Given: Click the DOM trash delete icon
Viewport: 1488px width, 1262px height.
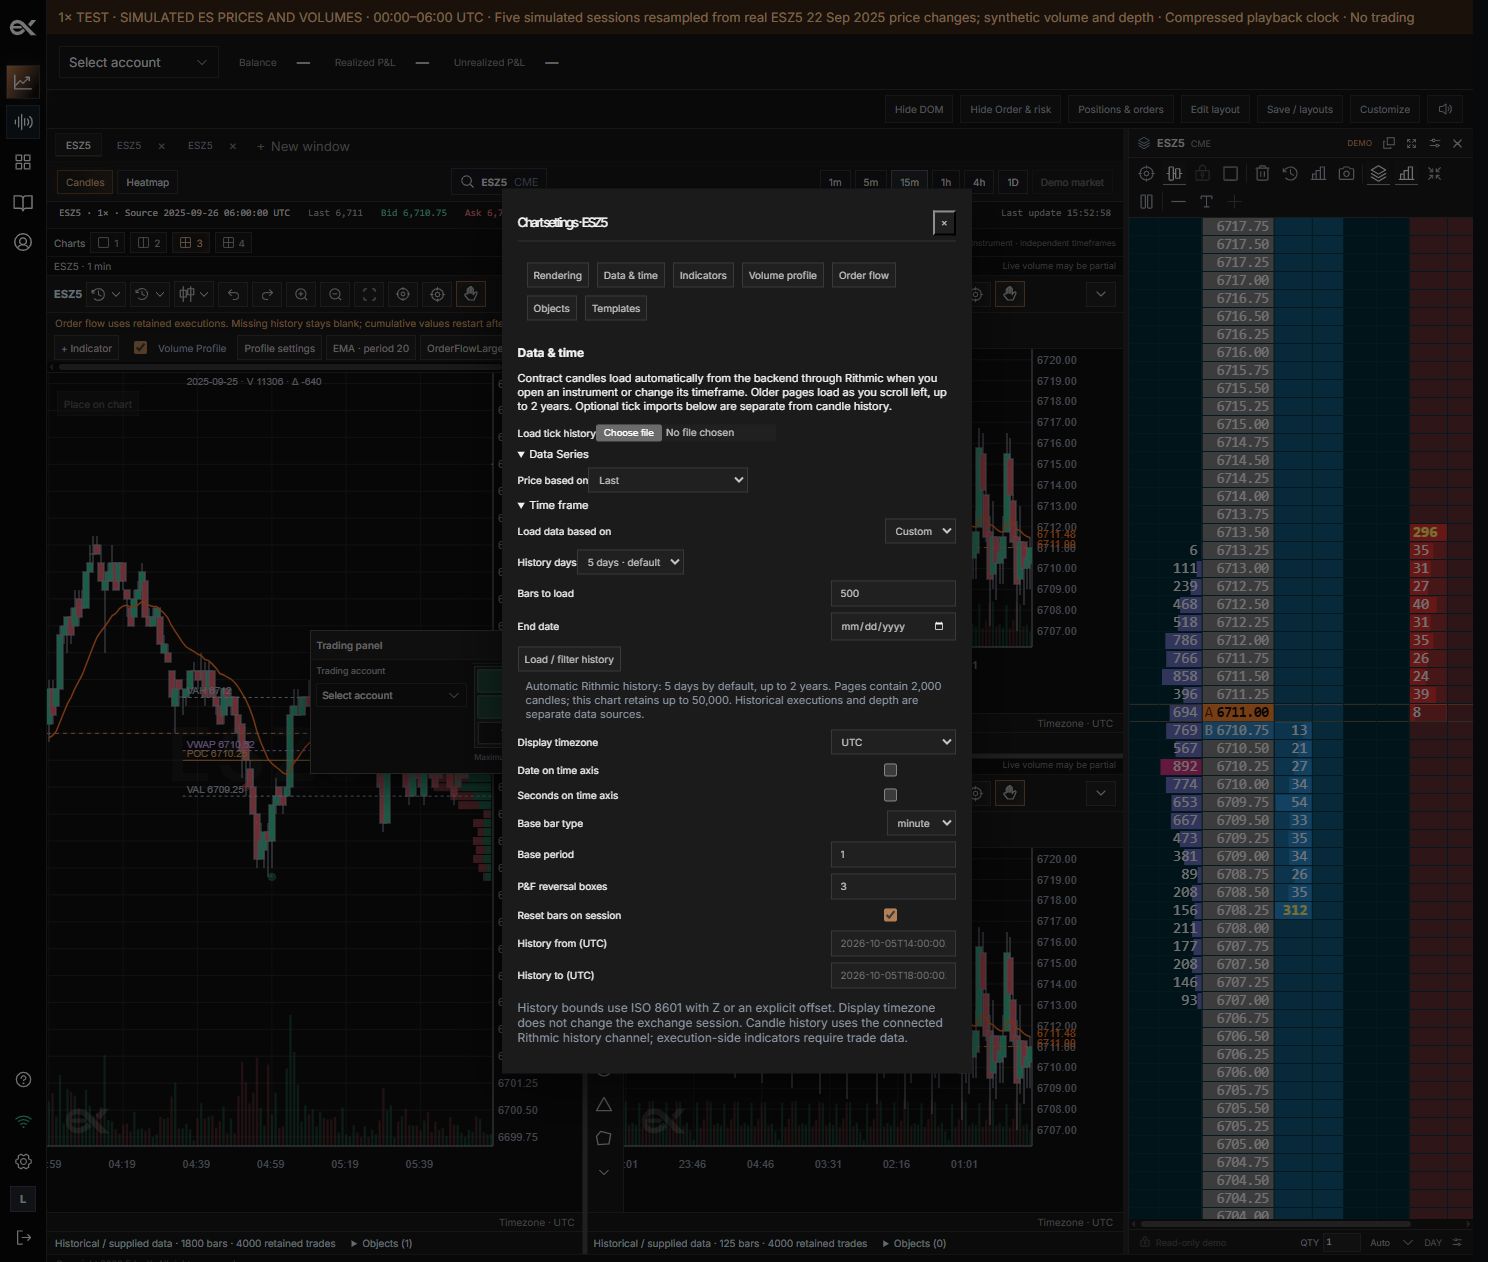Looking at the screenshot, I should click(1262, 173).
